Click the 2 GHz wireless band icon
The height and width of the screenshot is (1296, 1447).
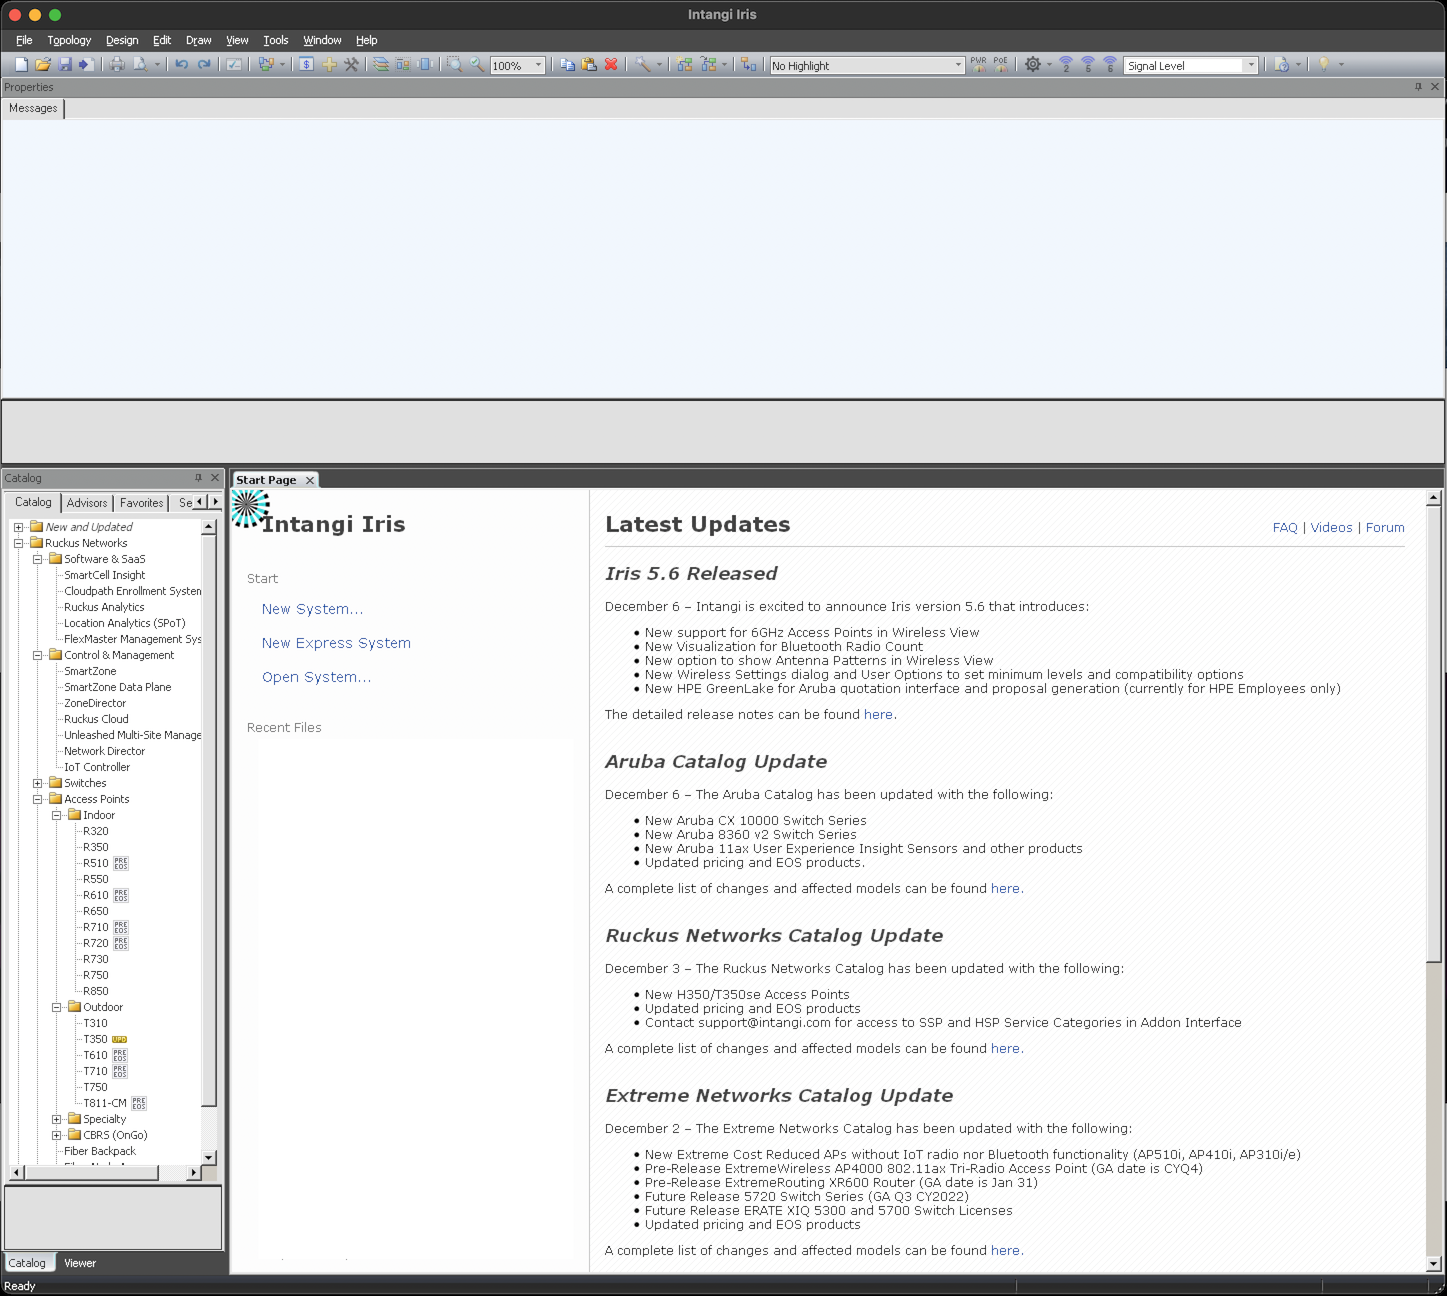[x=1066, y=65]
